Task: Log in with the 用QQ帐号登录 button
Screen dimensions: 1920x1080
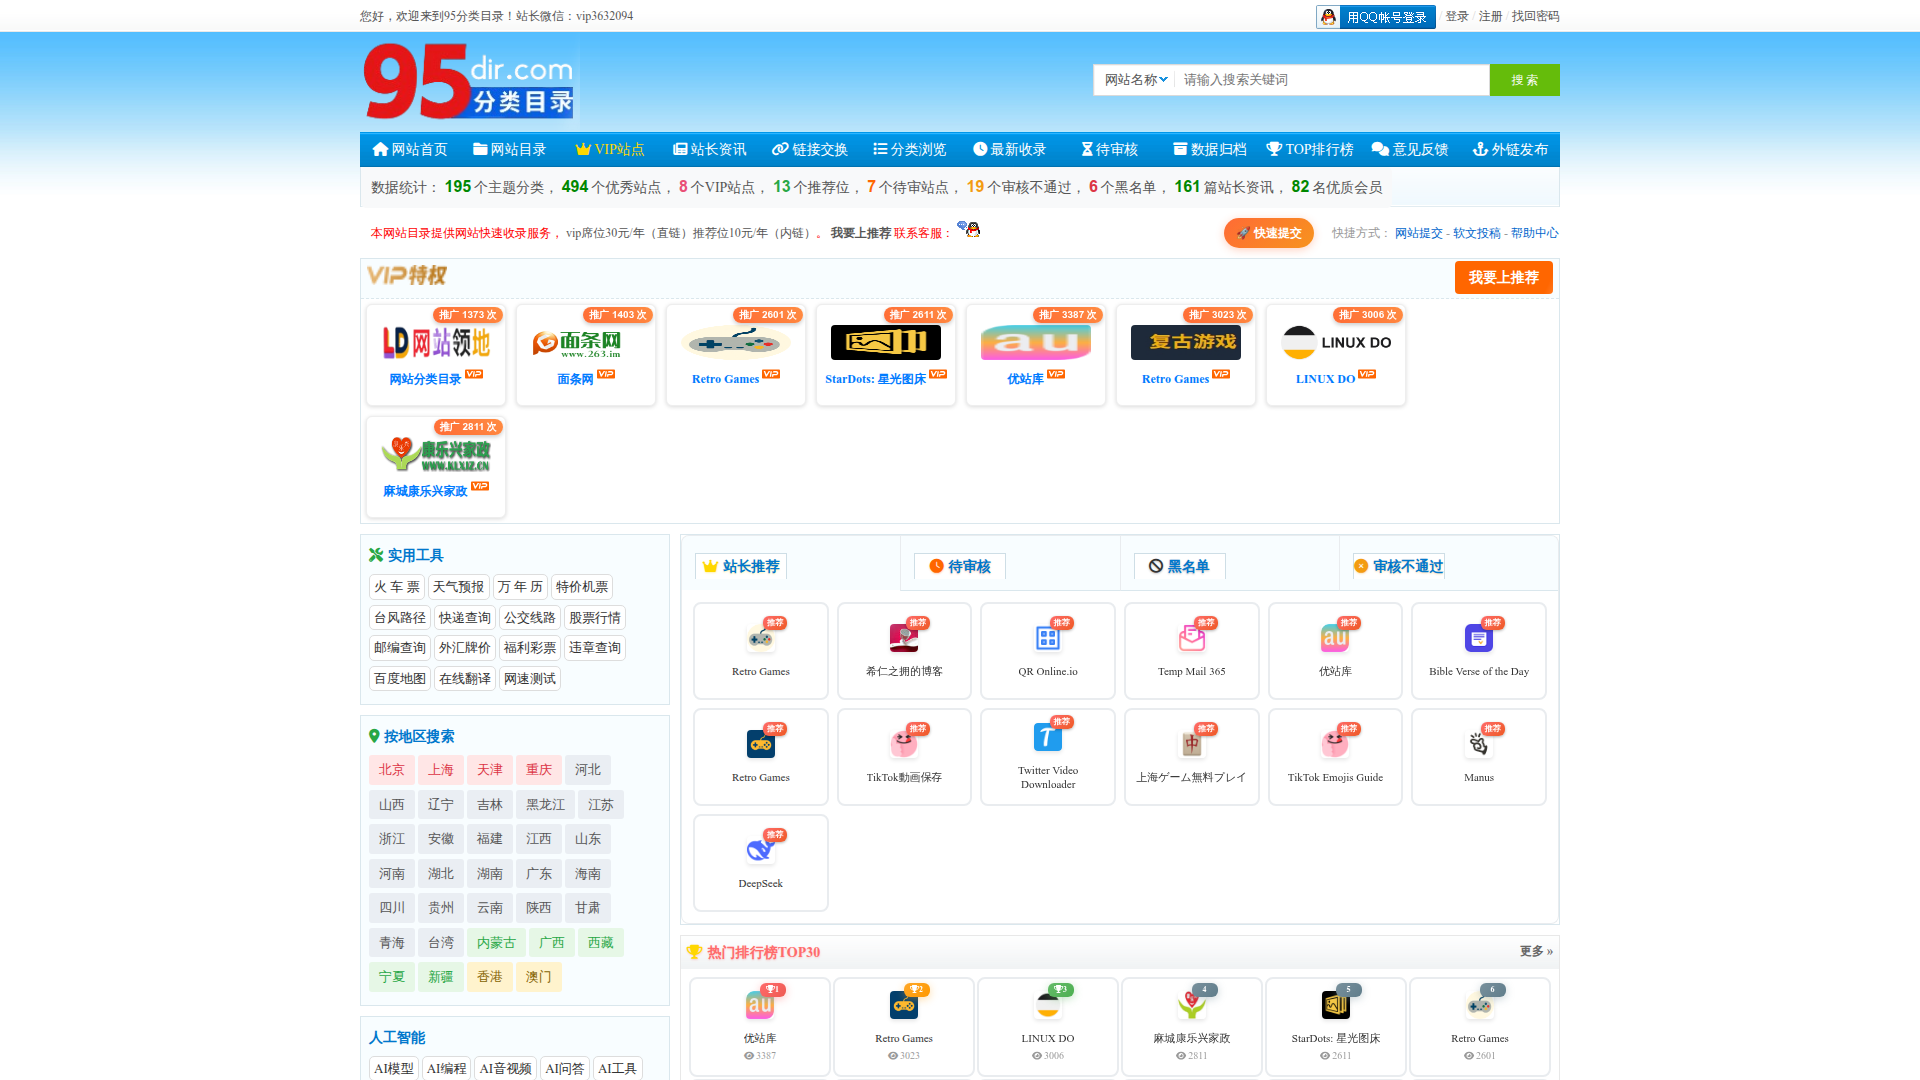Action: (1375, 17)
